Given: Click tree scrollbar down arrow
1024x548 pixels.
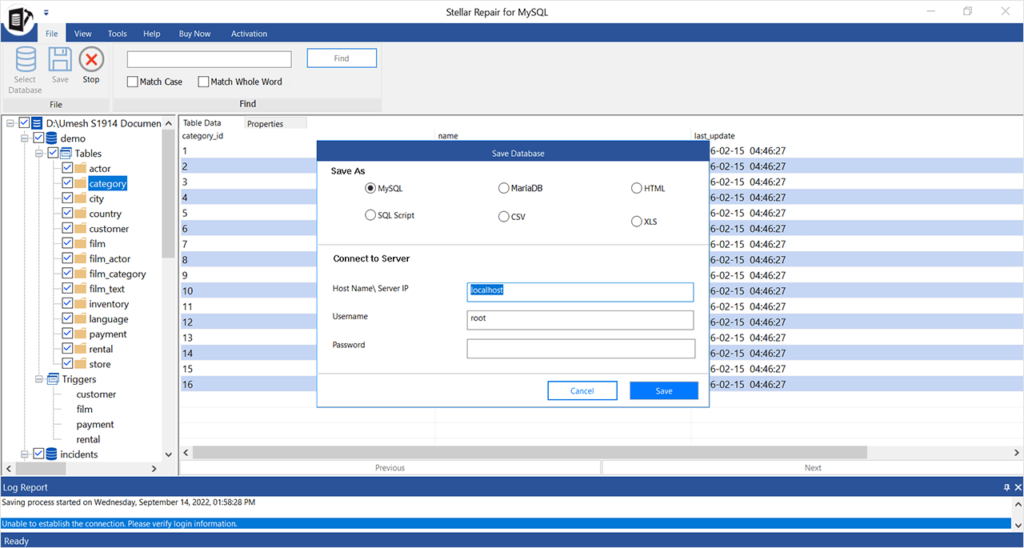Looking at the screenshot, I should (168, 455).
